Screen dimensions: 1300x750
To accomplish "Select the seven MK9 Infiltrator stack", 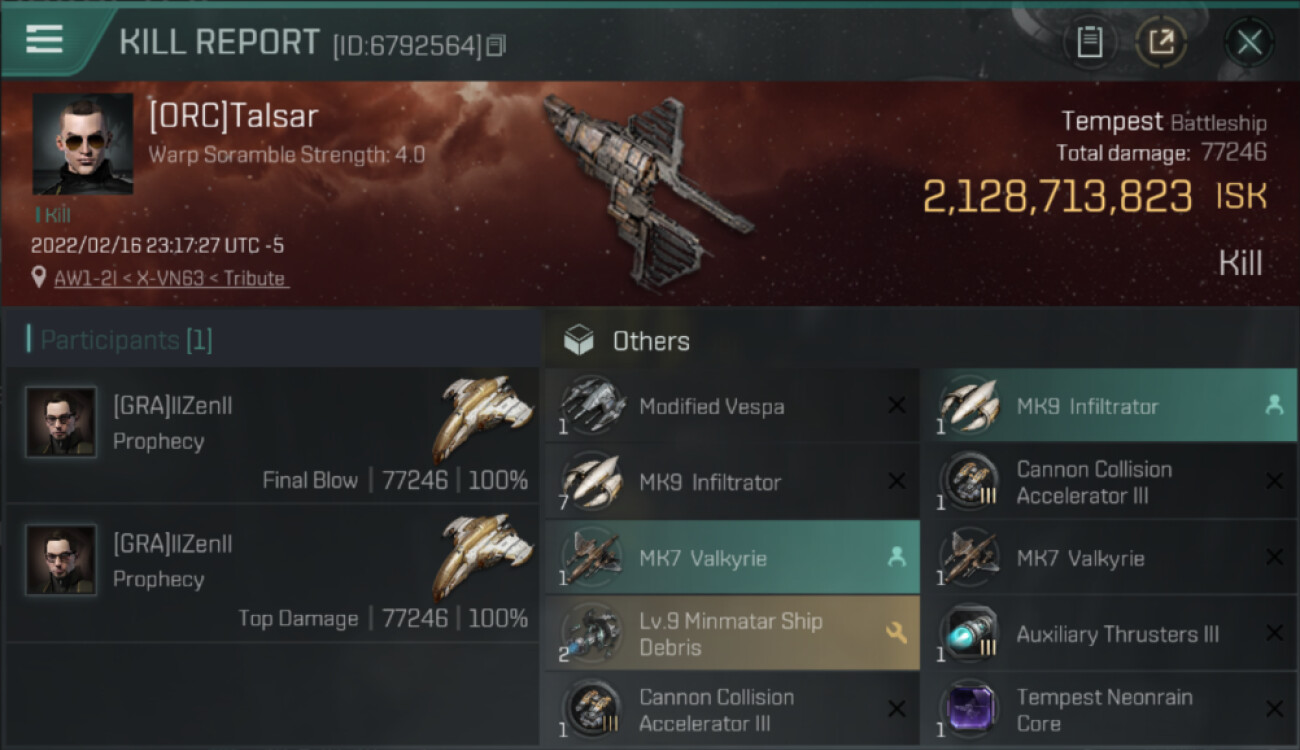I will (732, 481).
